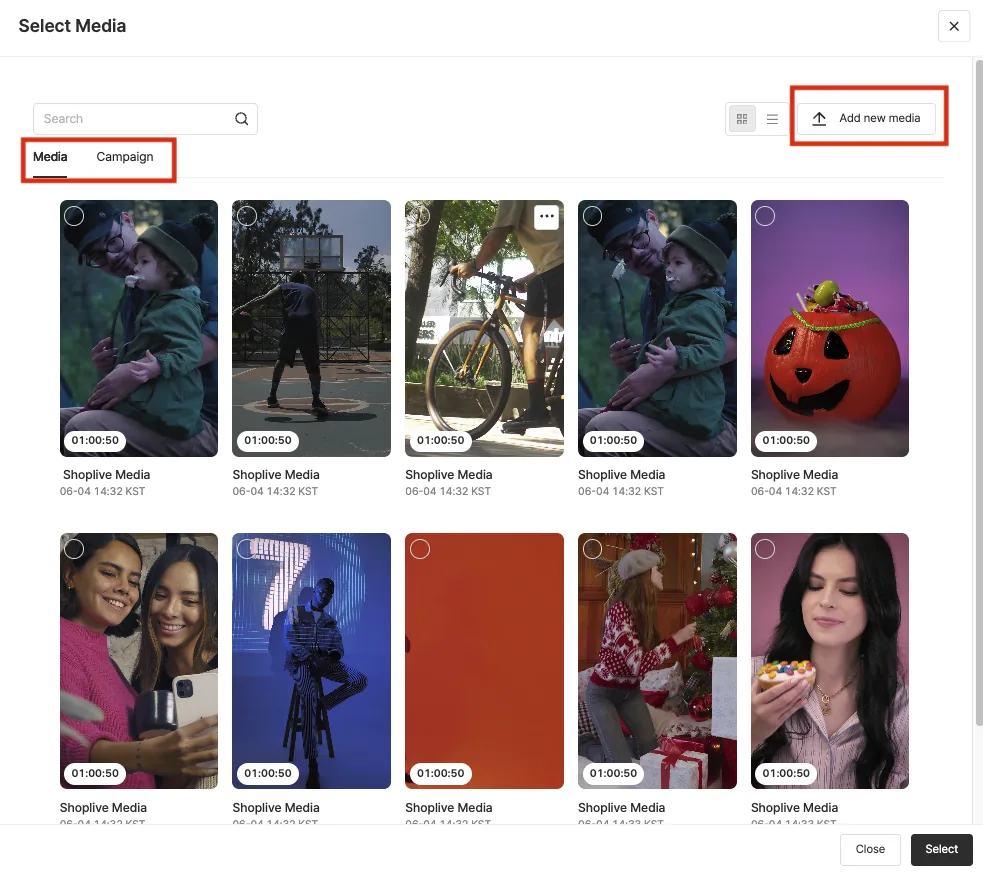
Task: Select the Halloween pumpkin video checkbox
Action: pyautogui.click(x=765, y=216)
